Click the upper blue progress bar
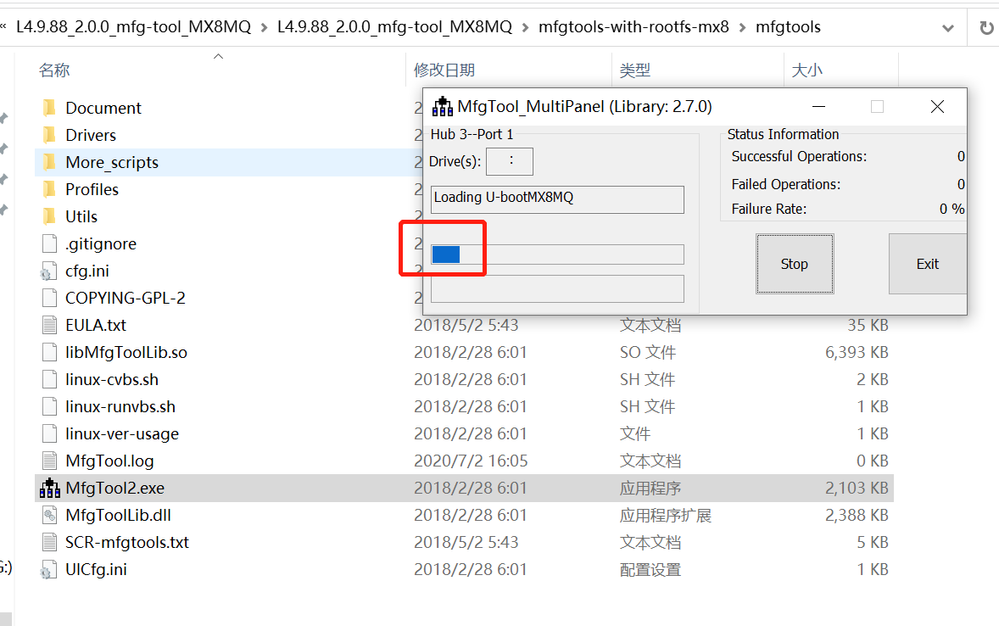 pos(557,254)
